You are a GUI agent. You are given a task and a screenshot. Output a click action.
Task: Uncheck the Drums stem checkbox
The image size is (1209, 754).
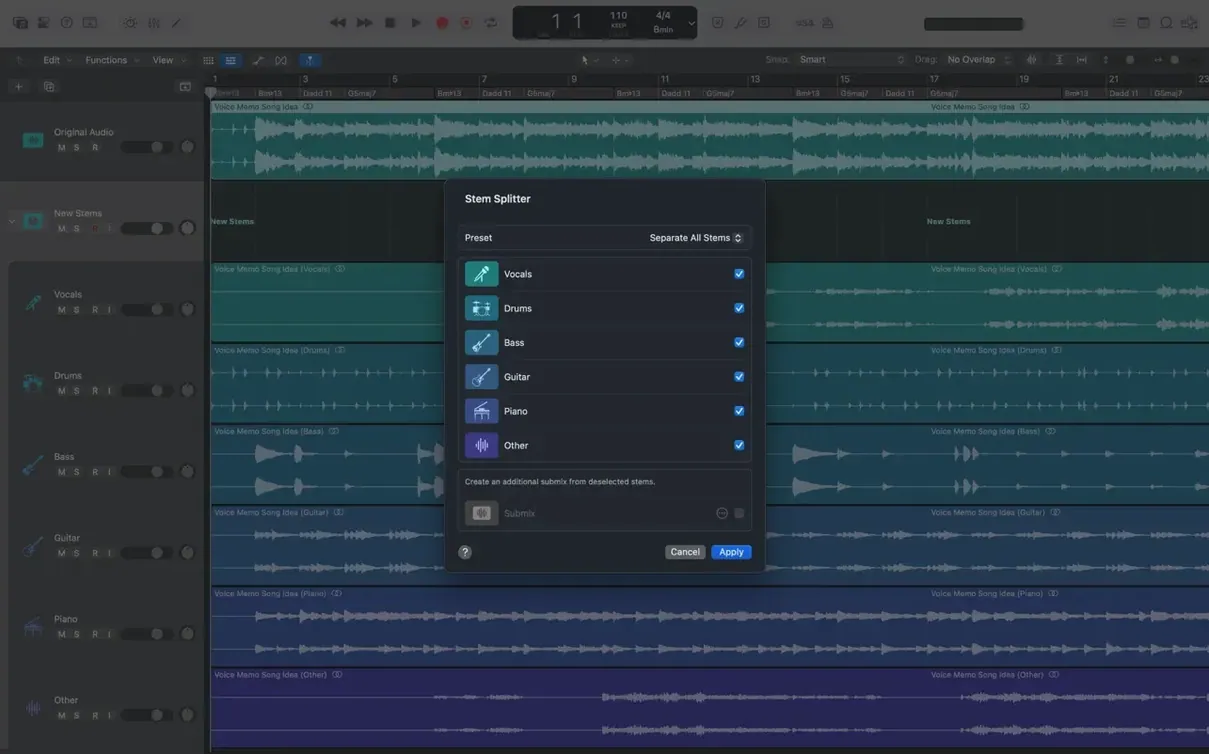point(739,308)
